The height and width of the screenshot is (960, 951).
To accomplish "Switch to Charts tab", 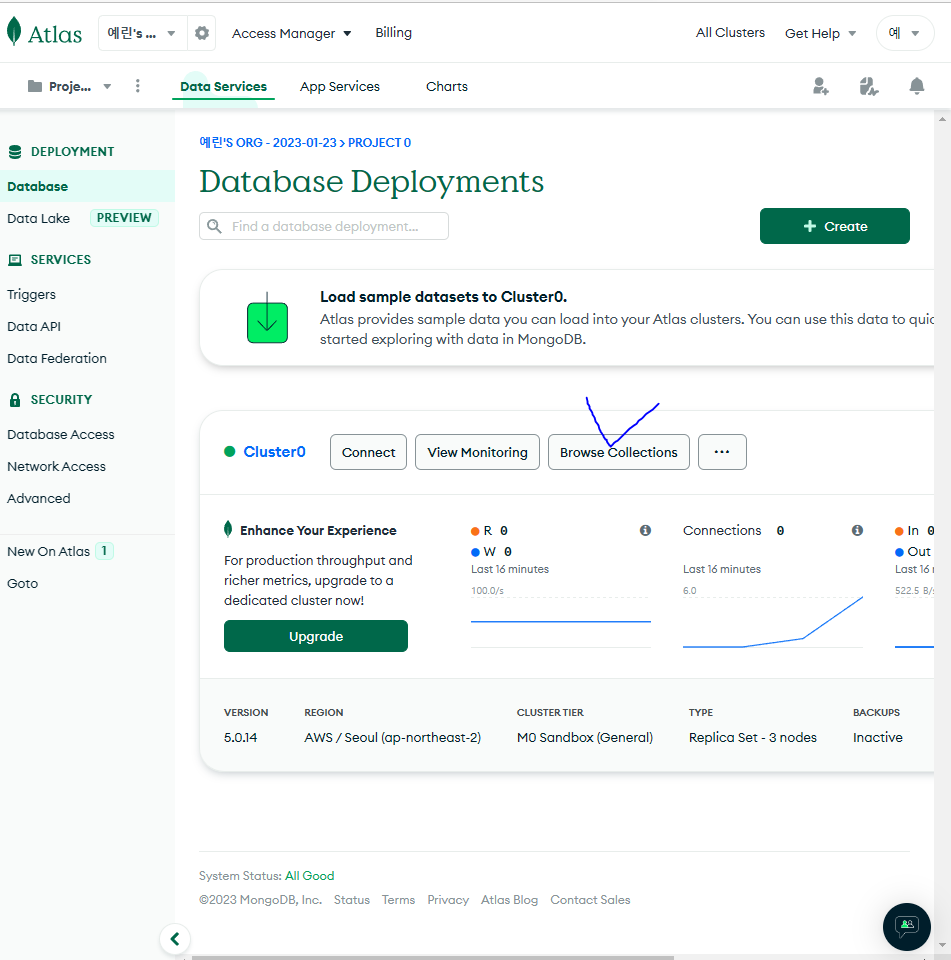I will [x=447, y=86].
